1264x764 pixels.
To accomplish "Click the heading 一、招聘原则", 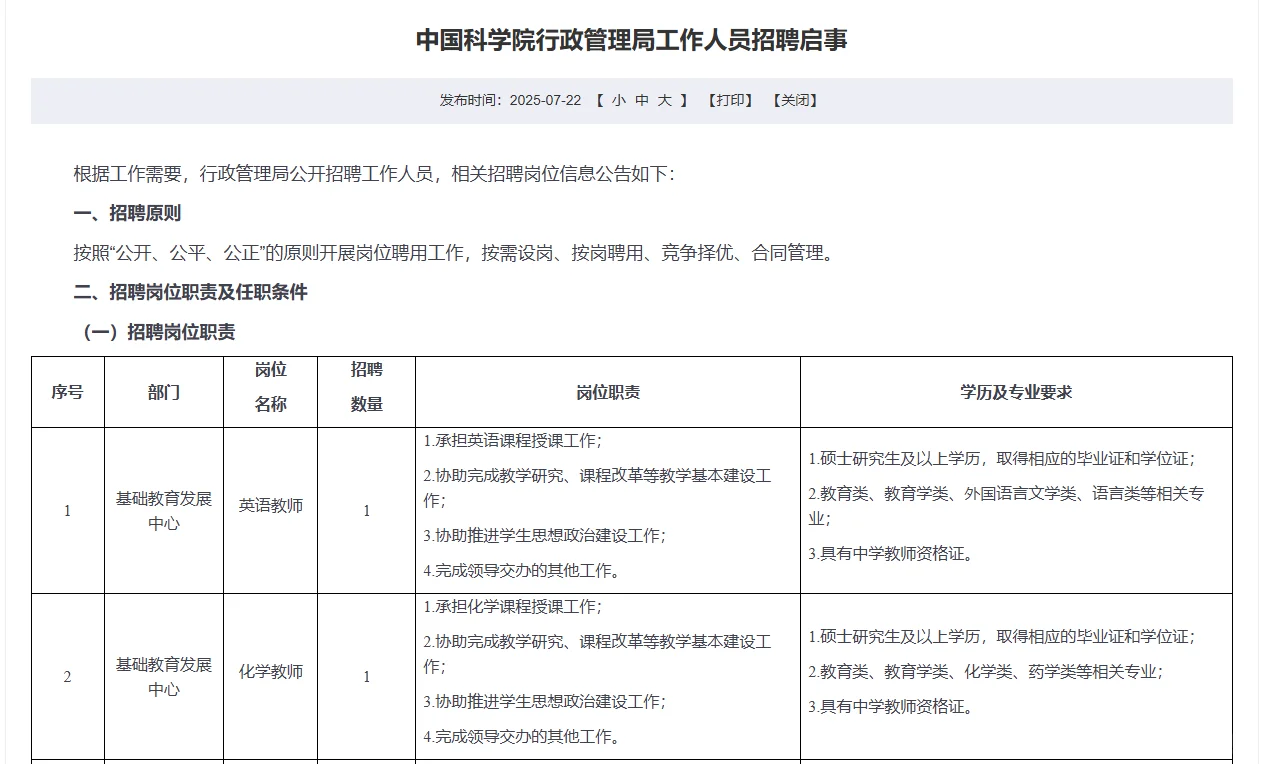I will click(x=127, y=213).
